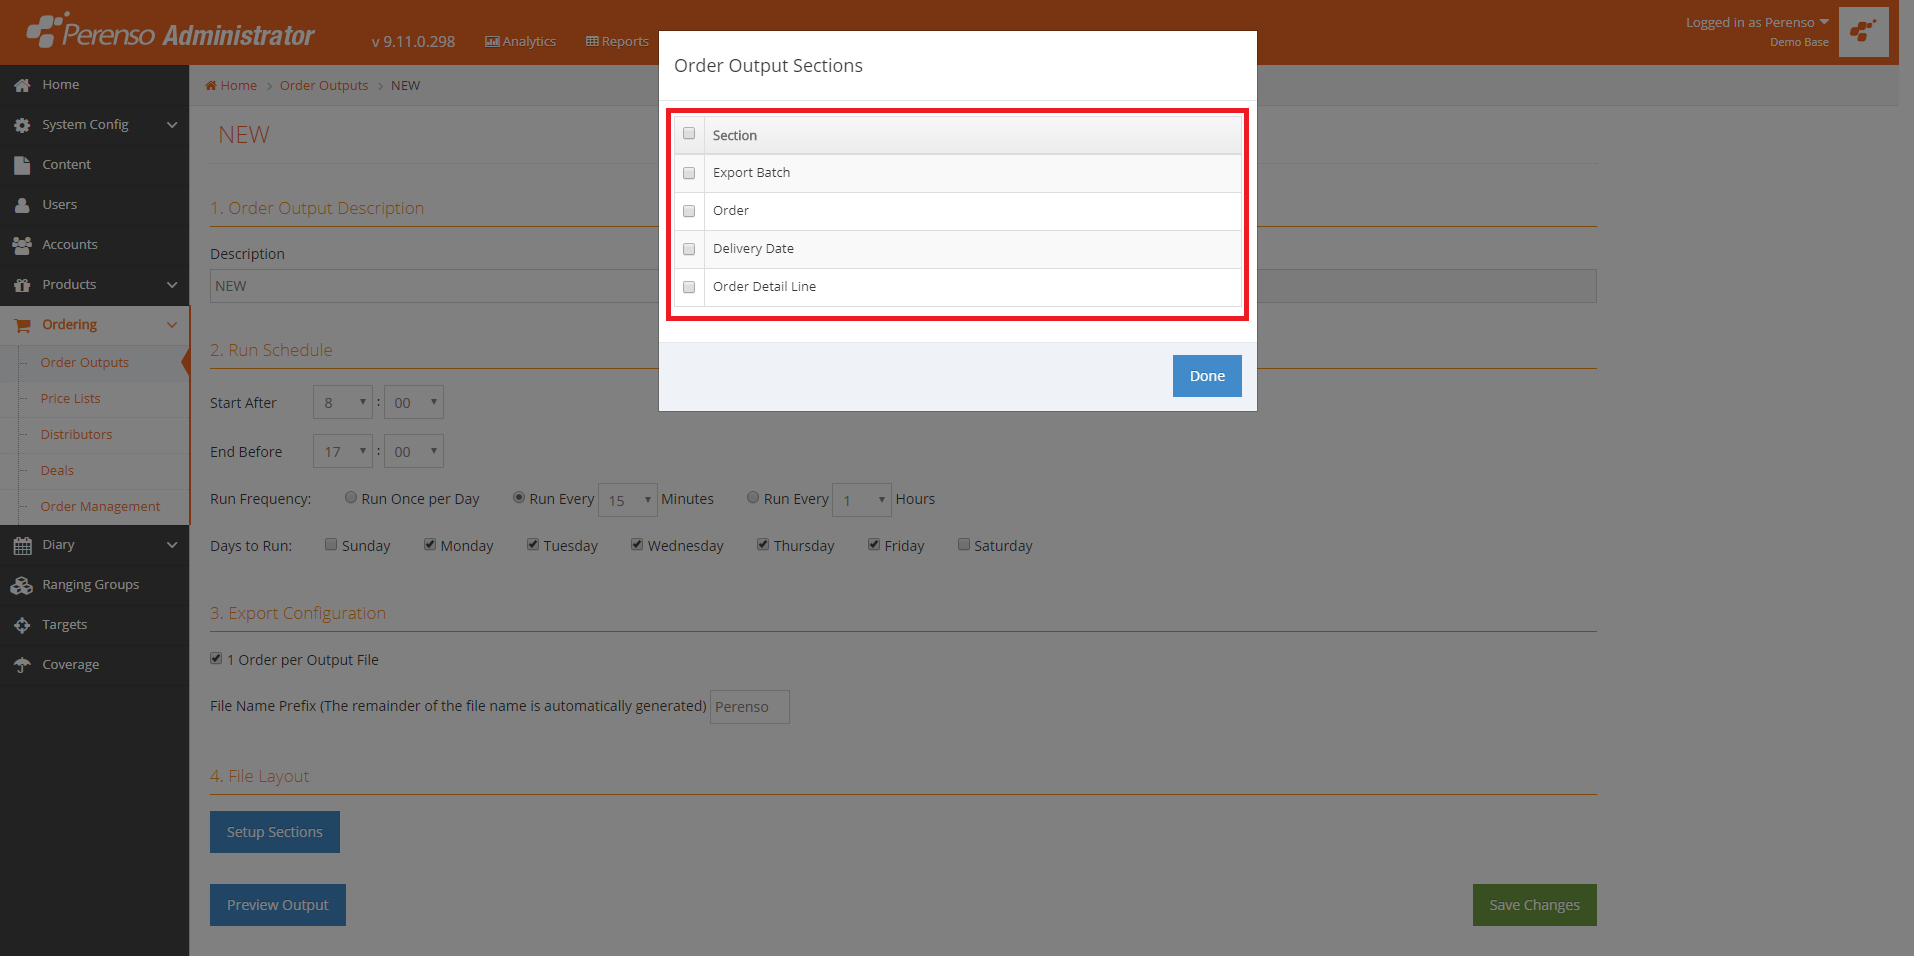Click the Ordering cart icon
The image size is (1914, 956).
coord(22,325)
